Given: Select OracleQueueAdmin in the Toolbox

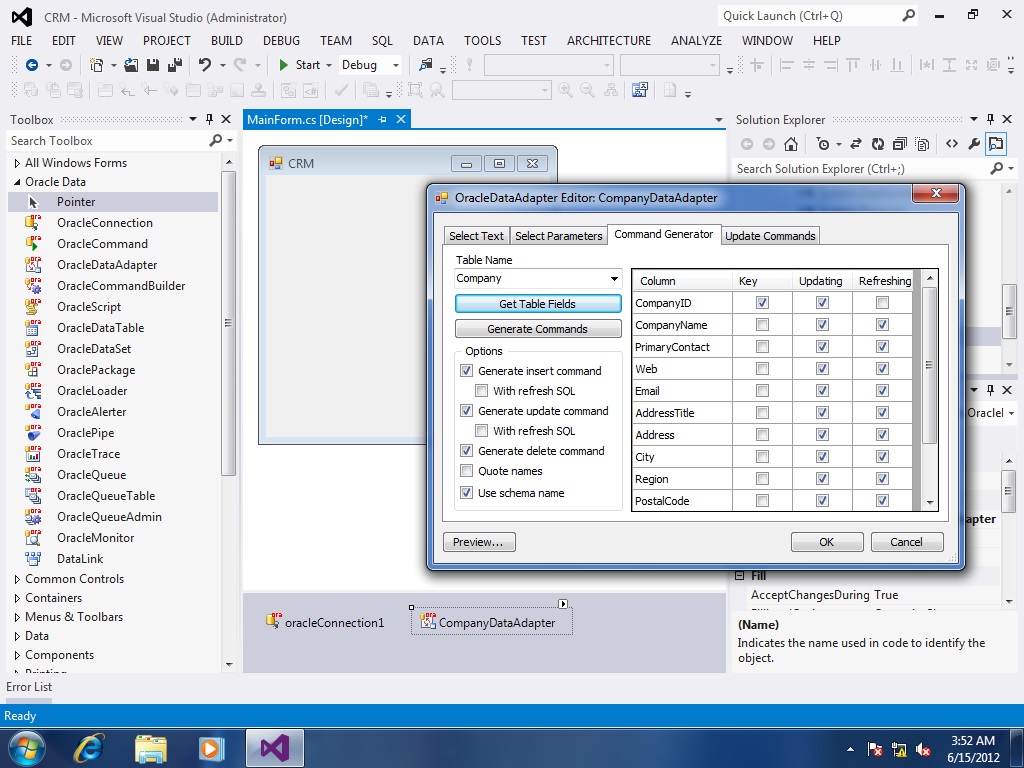Looking at the screenshot, I should pyautogui.click(x=109, y=517).
